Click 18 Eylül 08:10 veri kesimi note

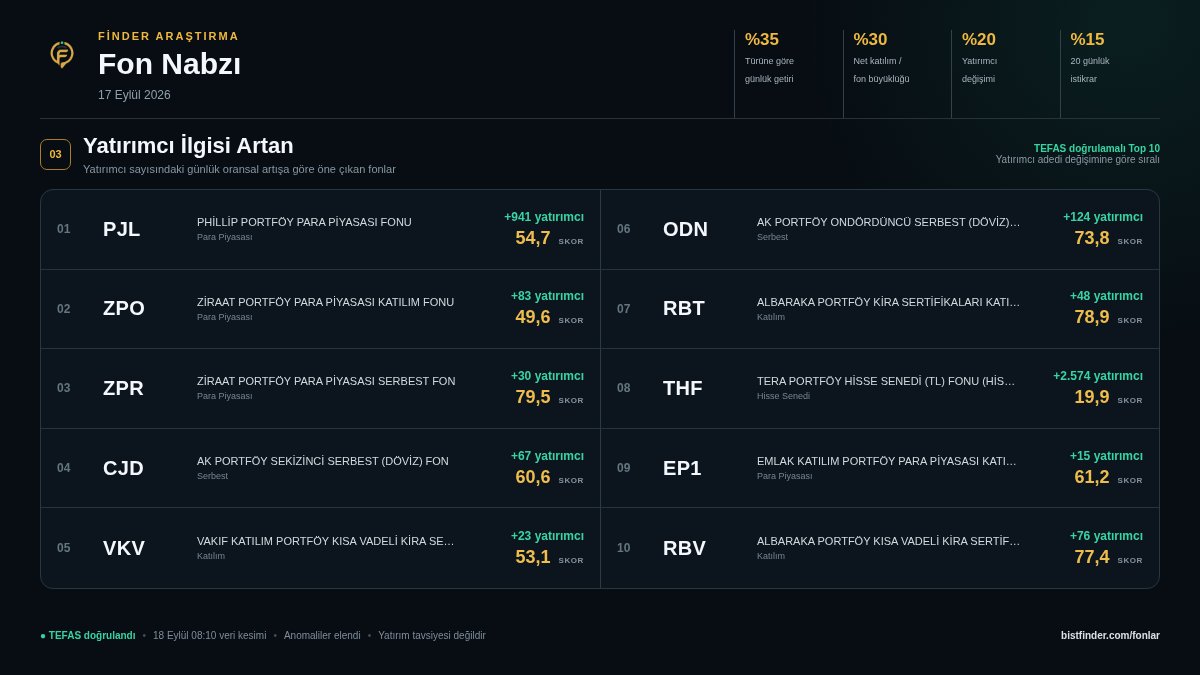[x=210, y=635]
